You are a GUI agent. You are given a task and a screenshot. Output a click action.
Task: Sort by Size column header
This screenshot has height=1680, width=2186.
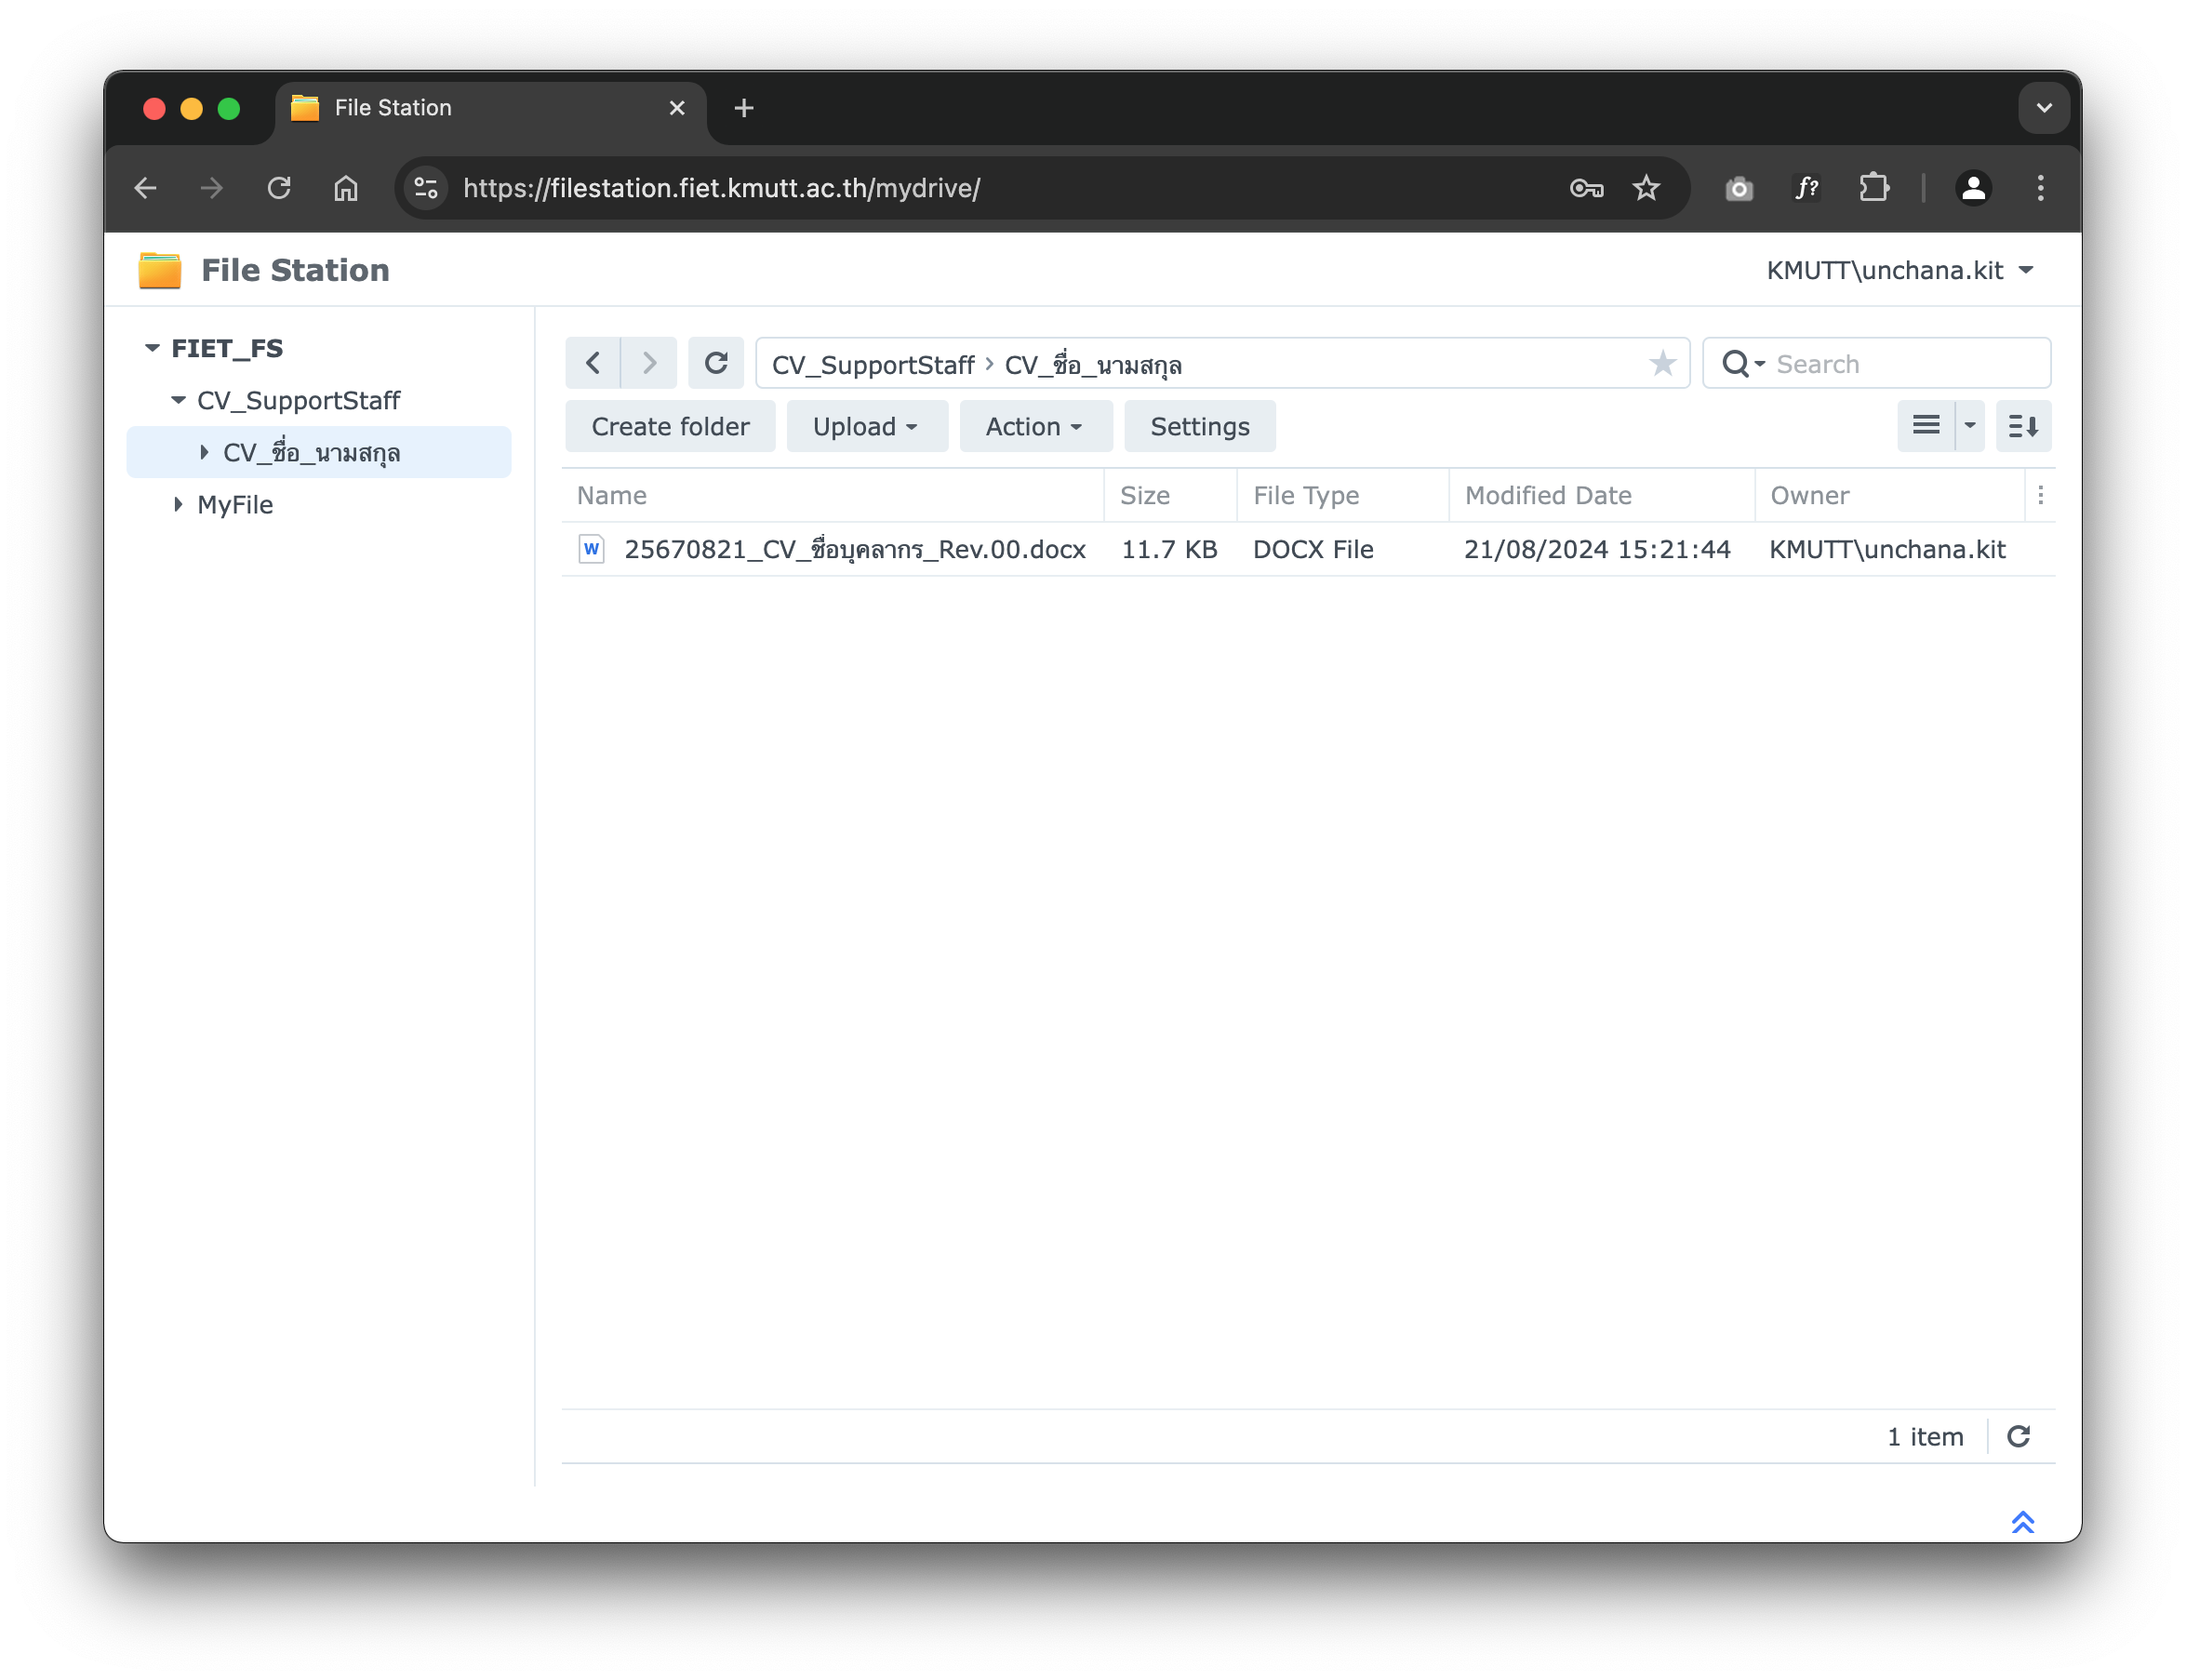[1170, 495]
